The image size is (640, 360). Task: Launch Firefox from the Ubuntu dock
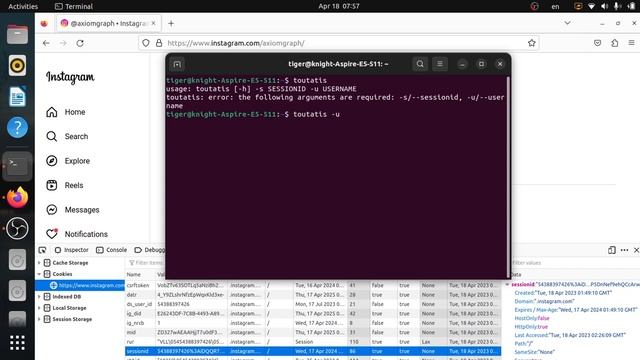pyautogui.click(x=17, y=198)
